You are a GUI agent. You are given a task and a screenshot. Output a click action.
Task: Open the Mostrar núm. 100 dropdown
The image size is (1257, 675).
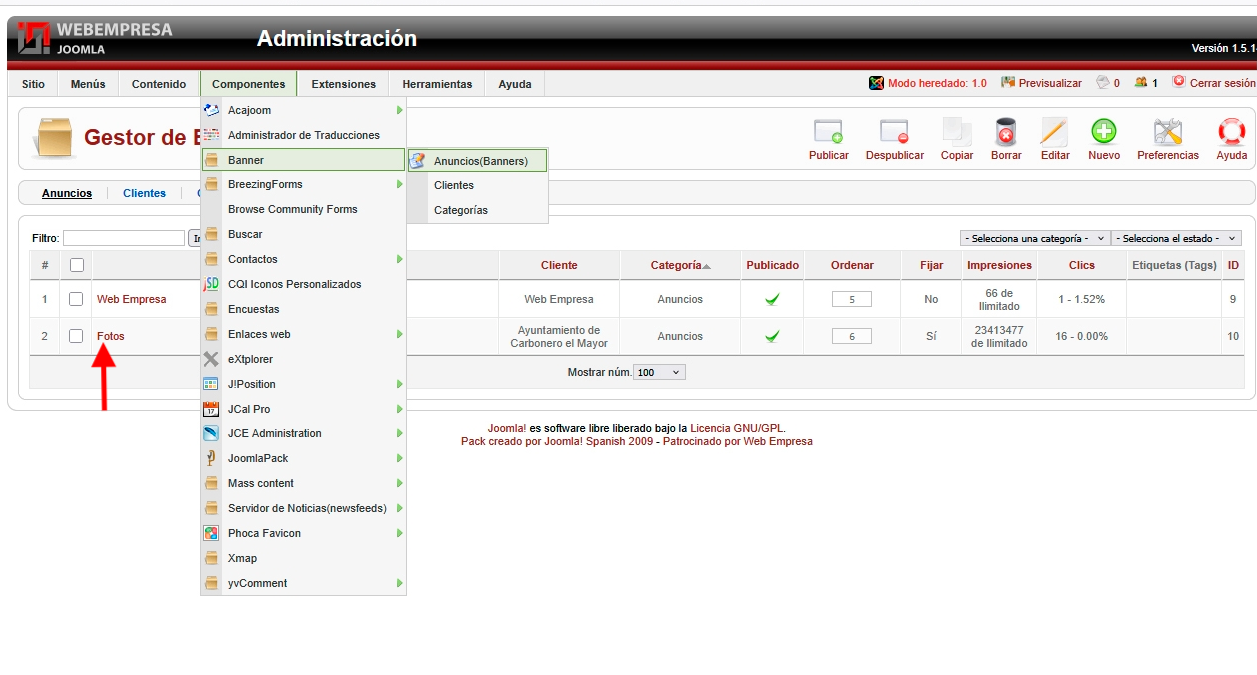[x=659, y=372]
